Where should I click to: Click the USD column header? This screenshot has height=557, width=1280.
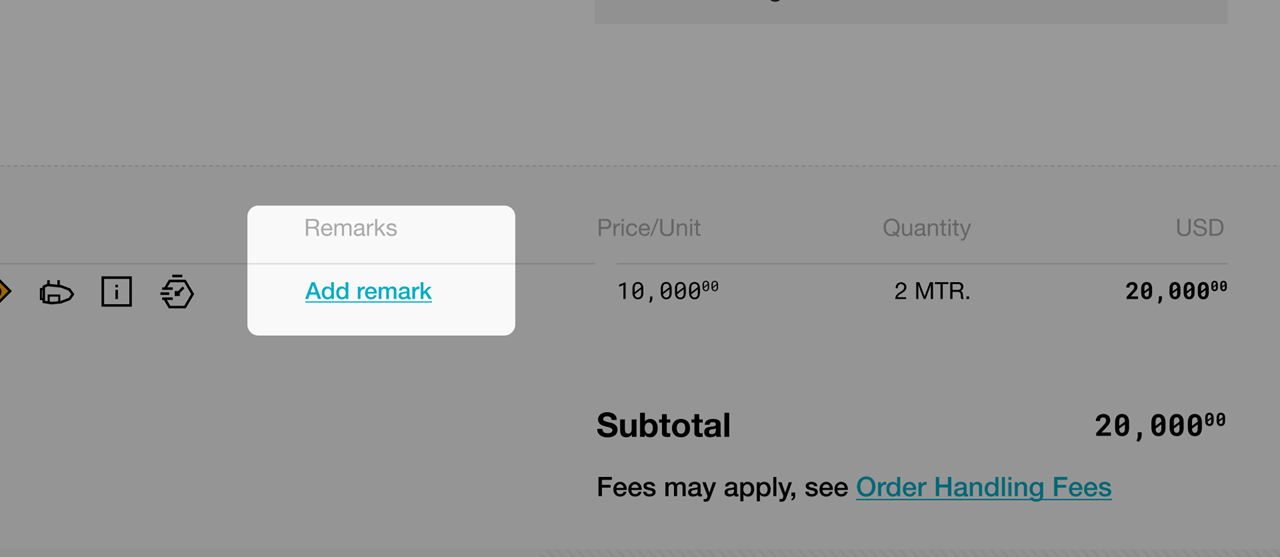pos(1200,228)
